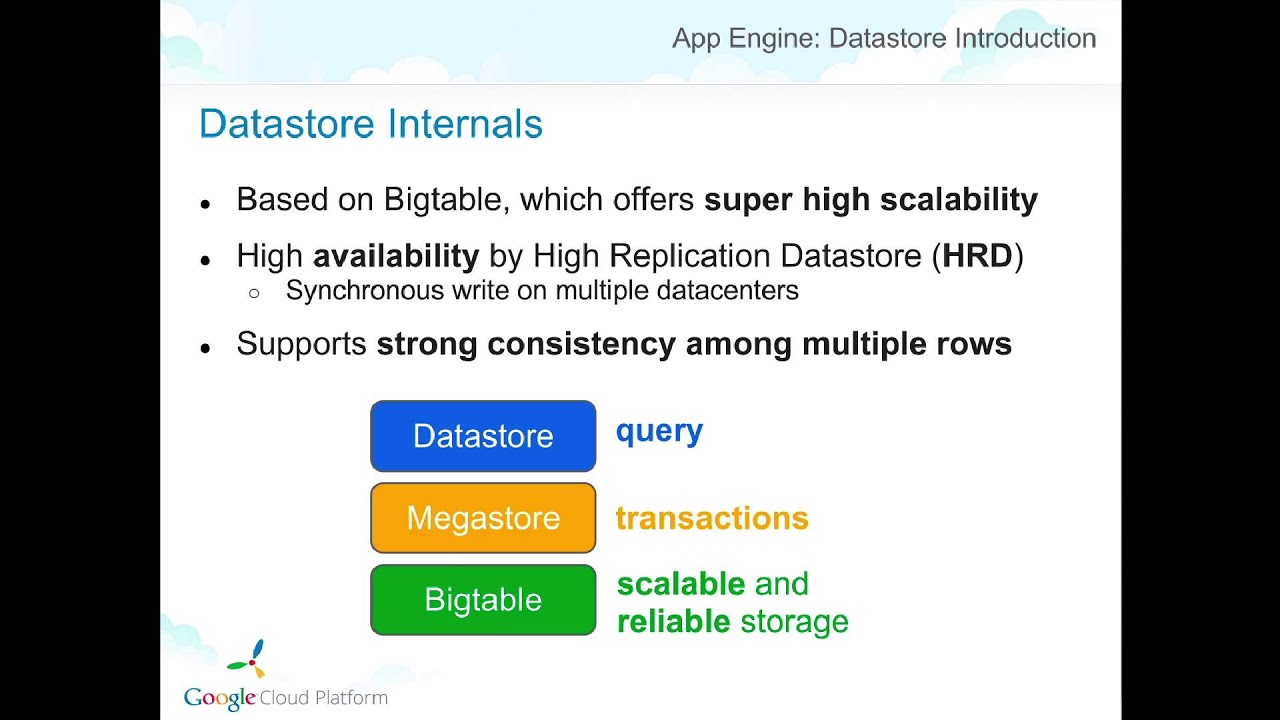Click the bold "strong consistency among multiple rows" text
1280x720 pixels.
[x=694, y=344]
